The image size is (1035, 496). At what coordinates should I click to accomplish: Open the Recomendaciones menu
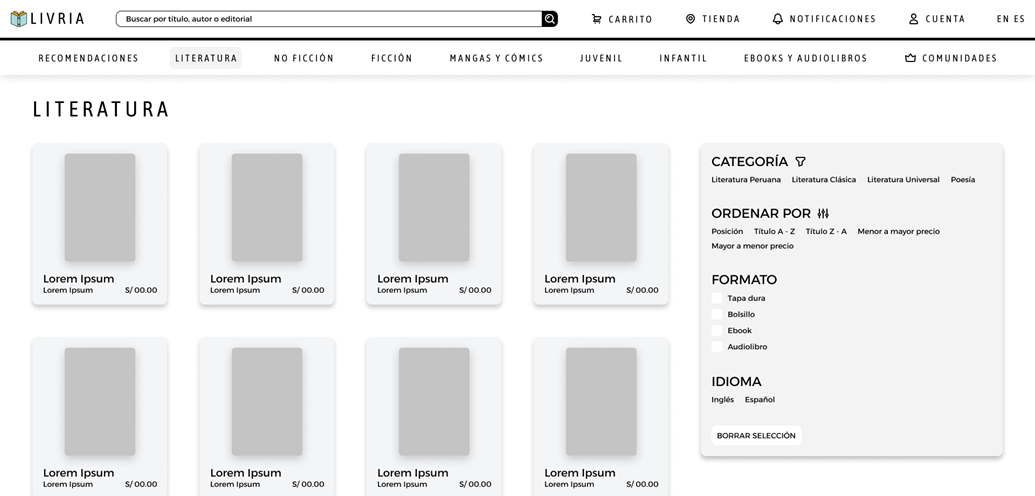[88, 58]
